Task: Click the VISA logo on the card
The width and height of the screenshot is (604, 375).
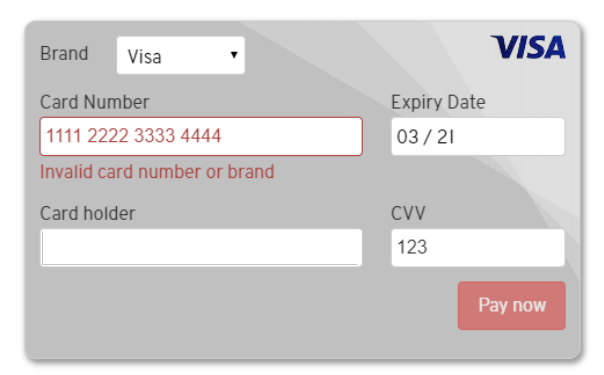Action: [528, 47]
